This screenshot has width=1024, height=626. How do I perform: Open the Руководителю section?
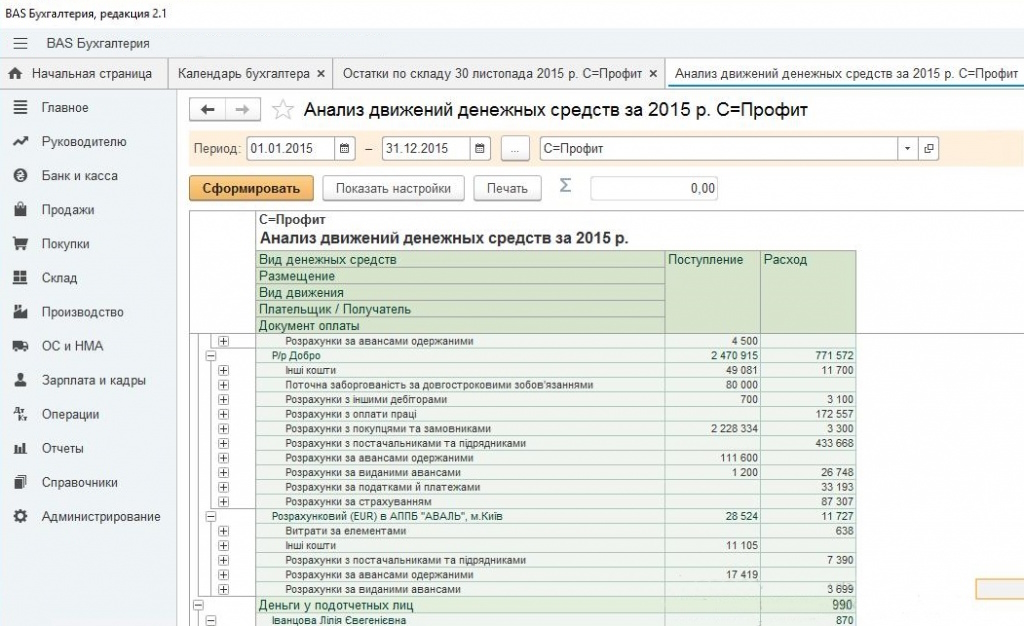(x=84, y=142)
